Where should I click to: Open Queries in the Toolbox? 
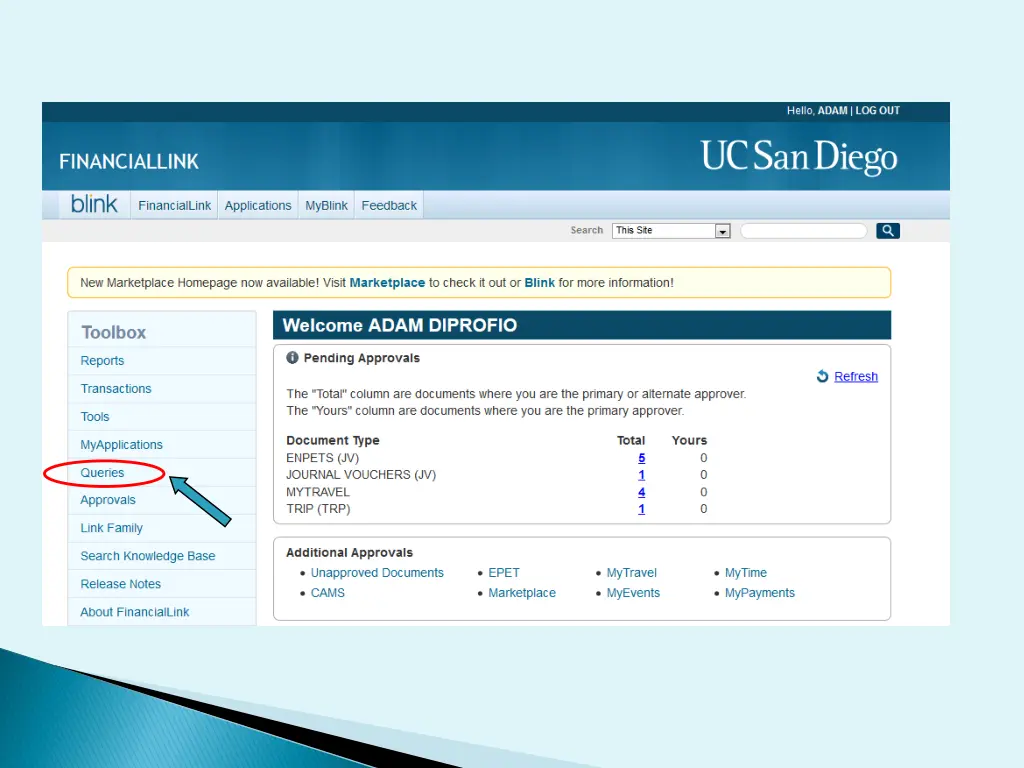[102, 473]
